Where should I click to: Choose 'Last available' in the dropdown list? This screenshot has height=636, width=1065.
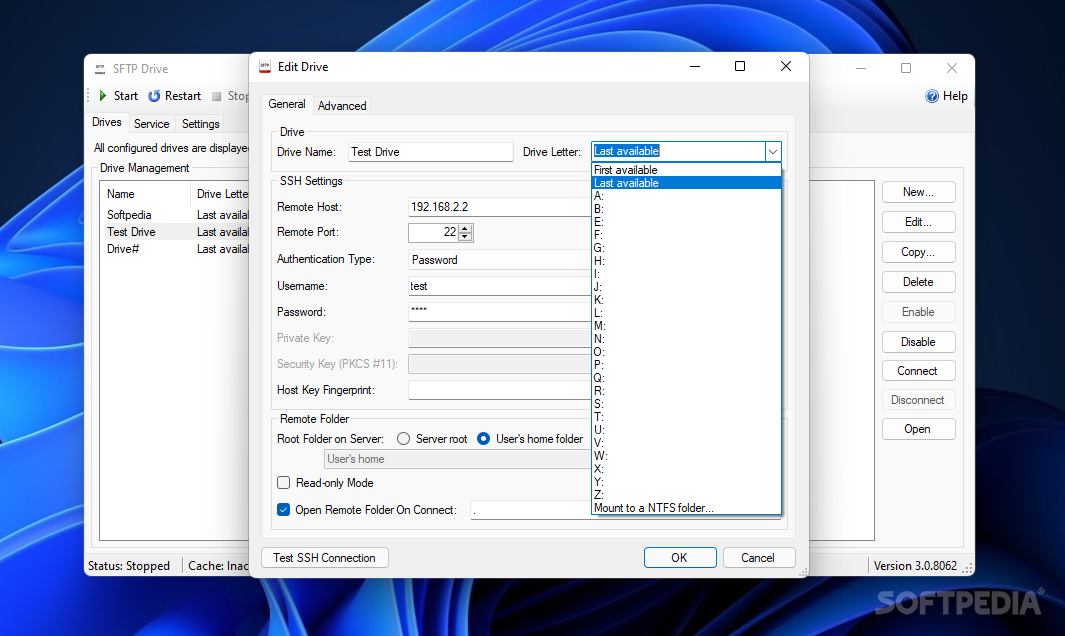686,183
